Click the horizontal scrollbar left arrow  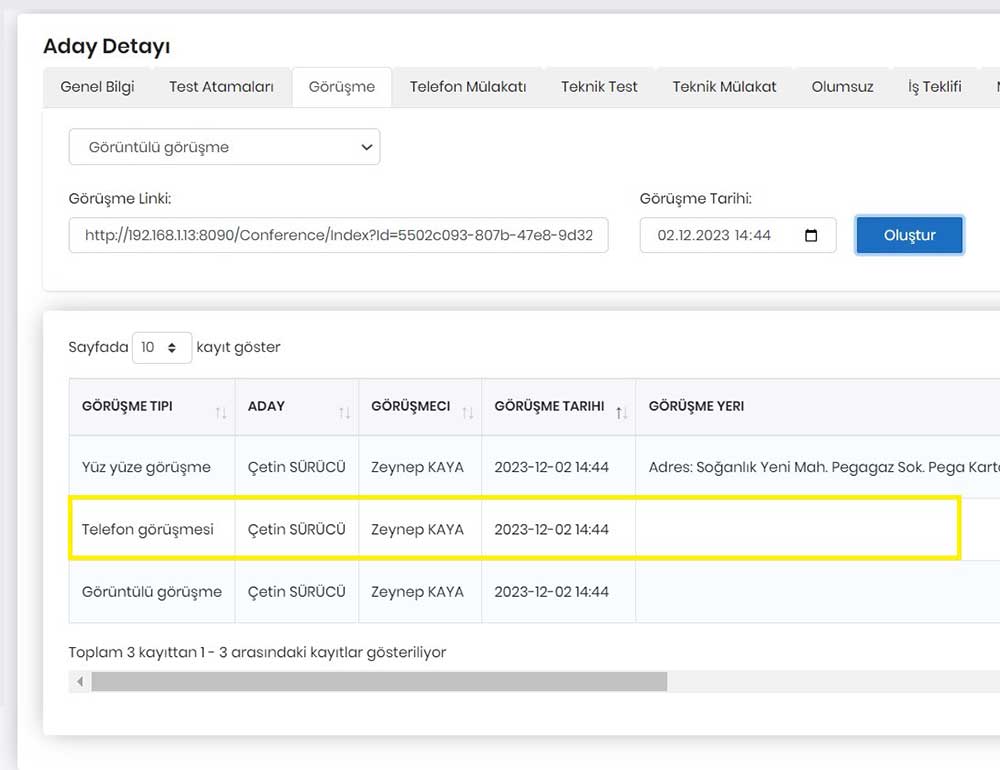coord(80,681)
